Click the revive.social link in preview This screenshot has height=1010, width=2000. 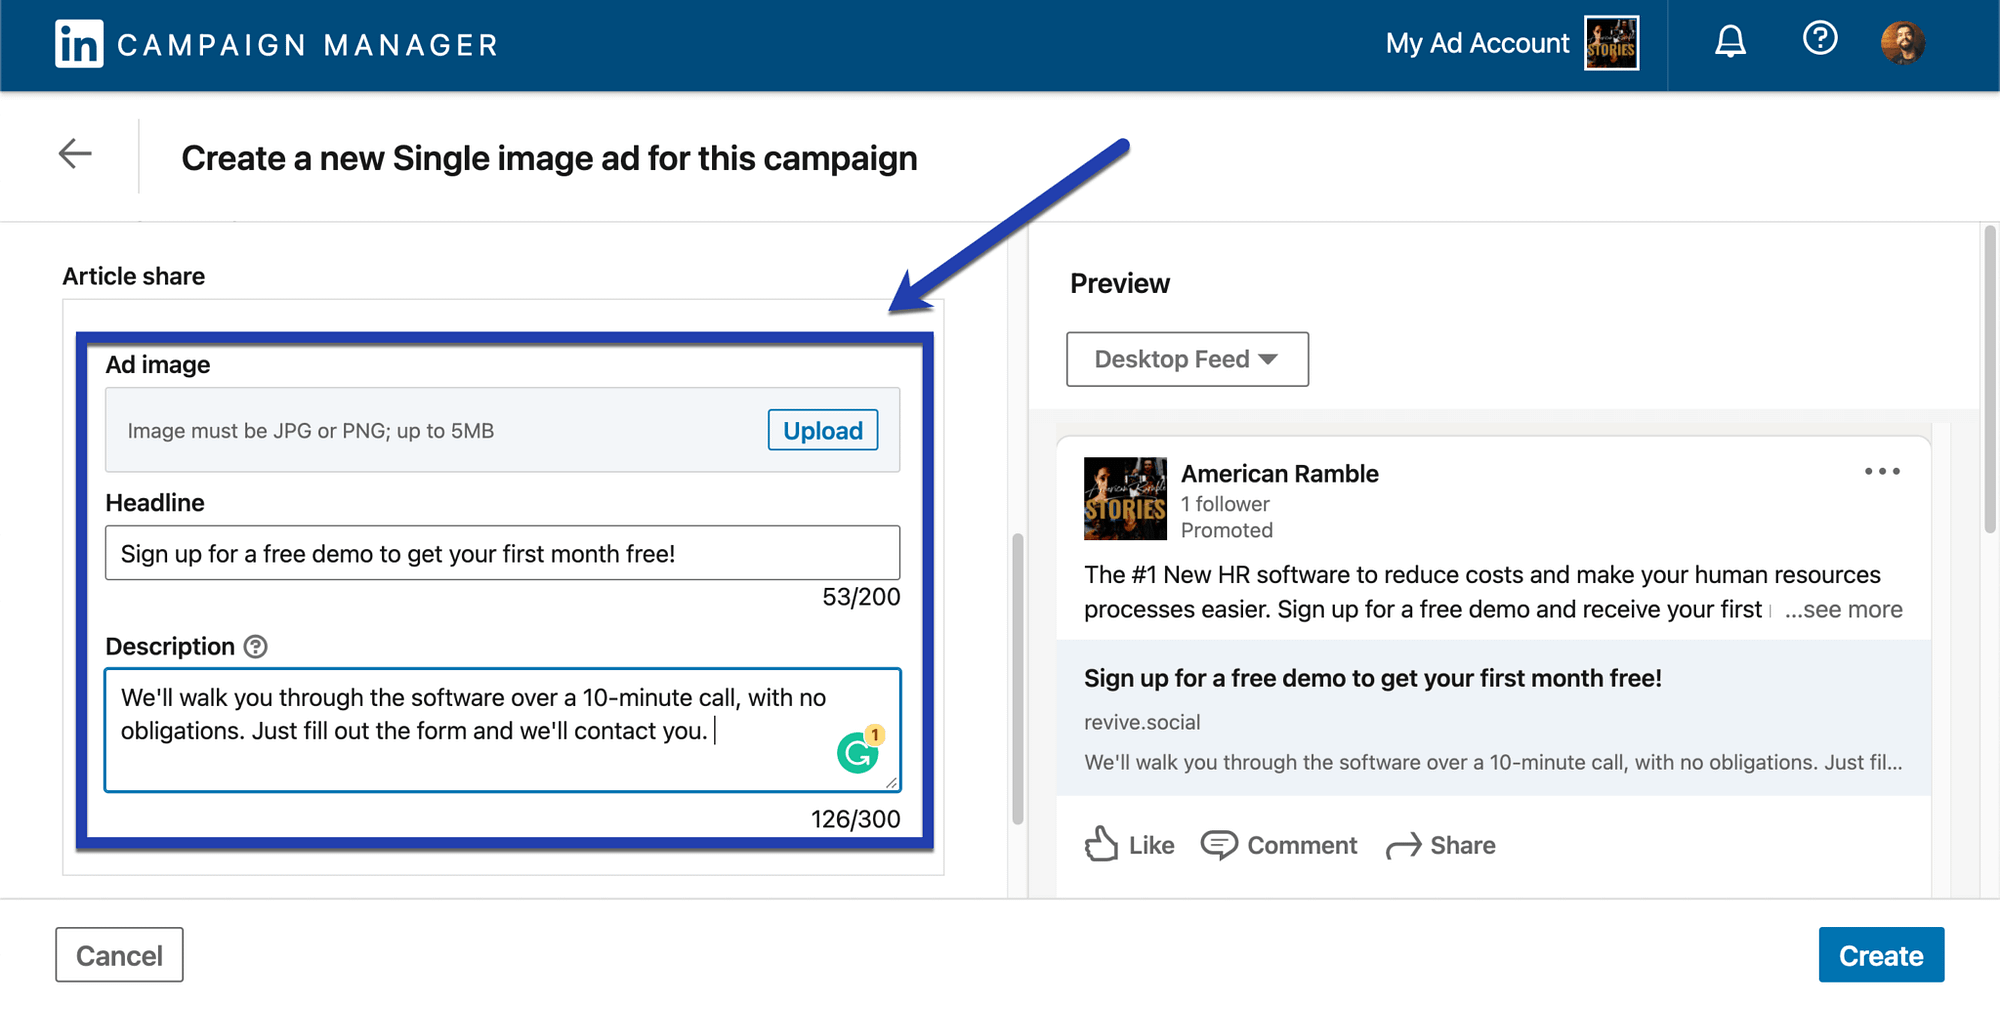tap(1142, 722)
